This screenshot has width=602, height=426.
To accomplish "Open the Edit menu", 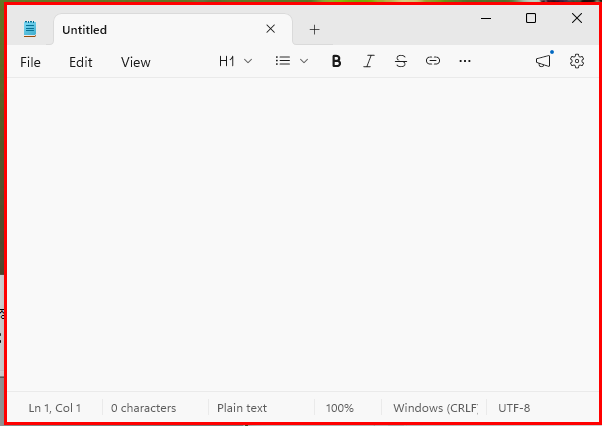I will tap(81, 62).
